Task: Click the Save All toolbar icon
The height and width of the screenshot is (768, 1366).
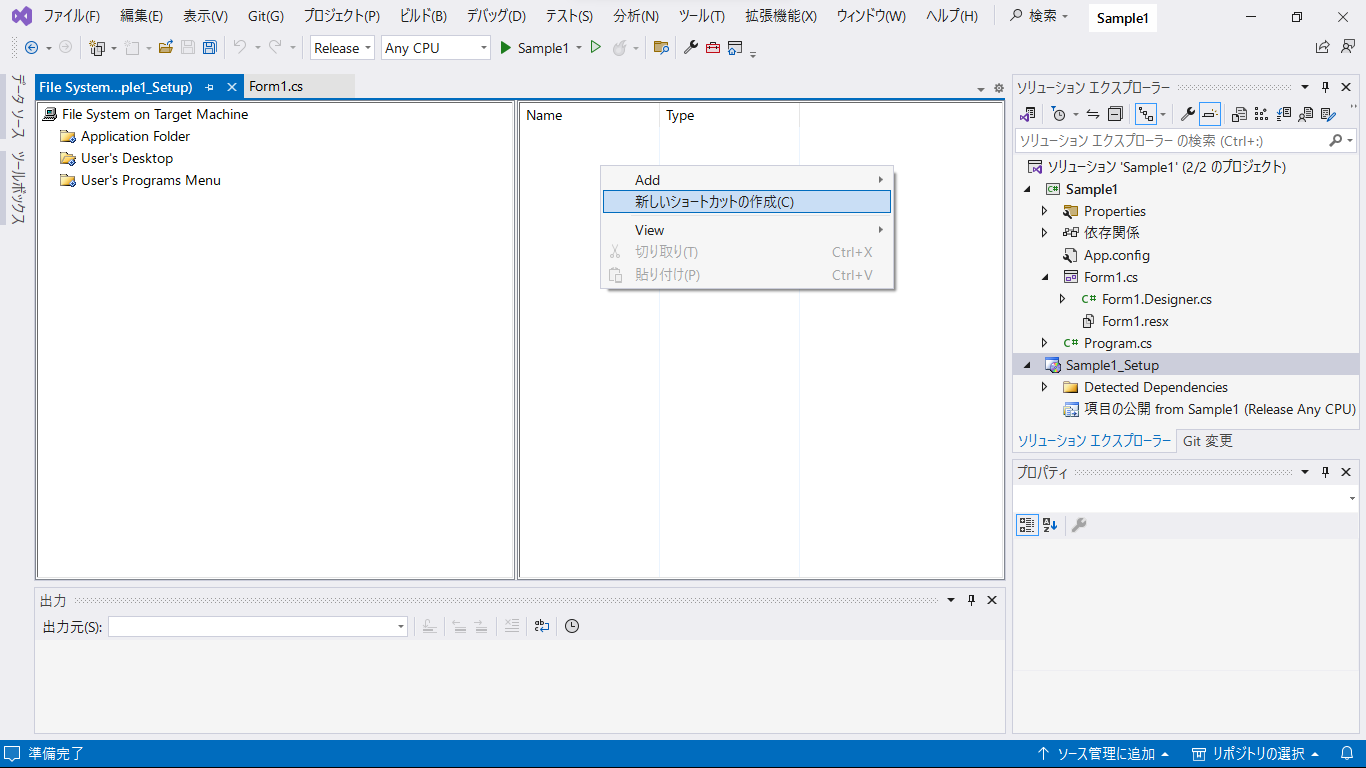Action: click(209, 48)
